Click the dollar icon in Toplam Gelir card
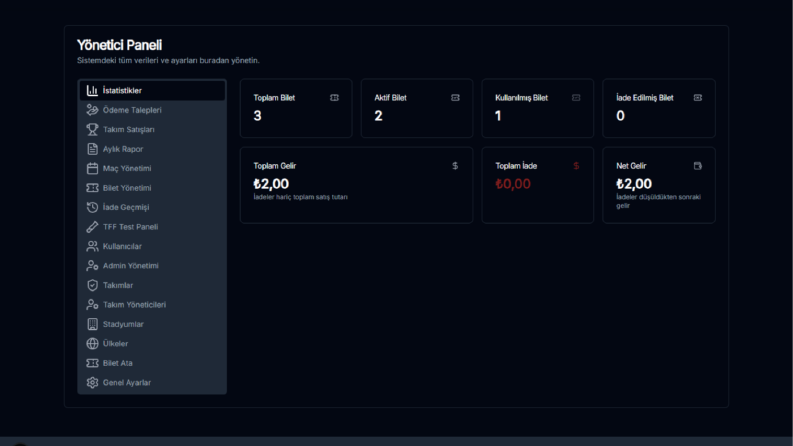 point(455,166)
